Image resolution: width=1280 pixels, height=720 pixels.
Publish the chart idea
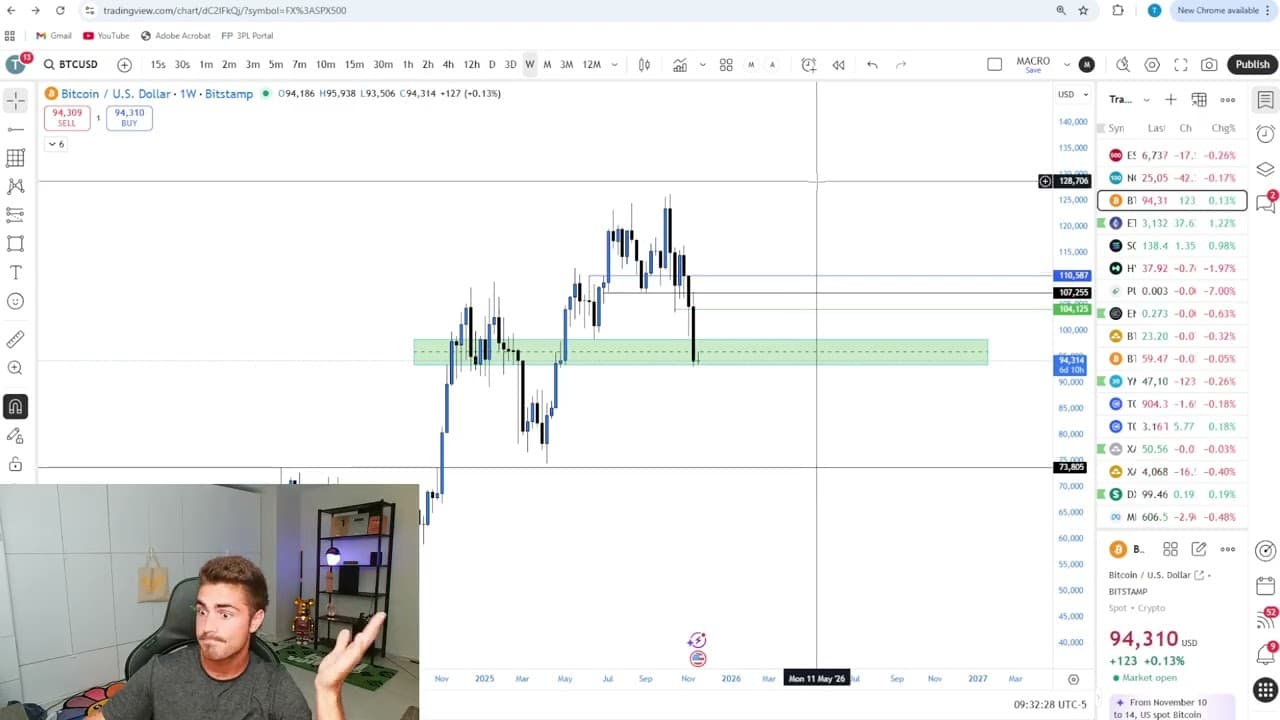[x=1252, y=65]
